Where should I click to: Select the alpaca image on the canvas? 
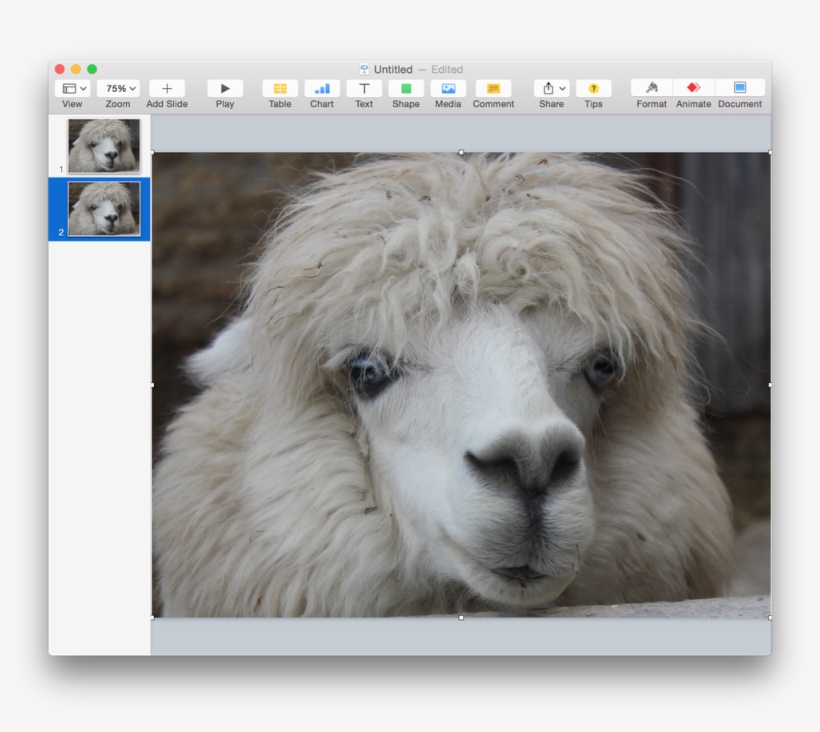460,385
